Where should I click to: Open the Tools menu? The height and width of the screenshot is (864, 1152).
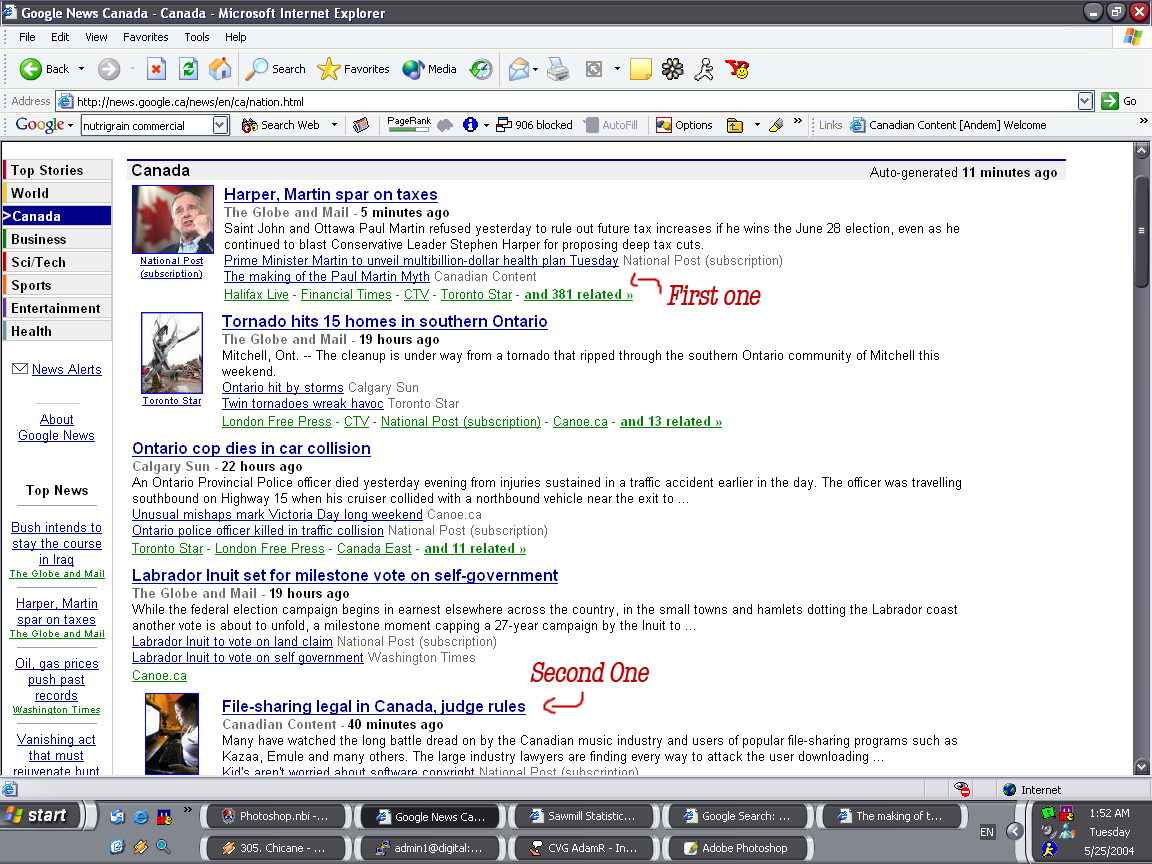click(197, 37)
